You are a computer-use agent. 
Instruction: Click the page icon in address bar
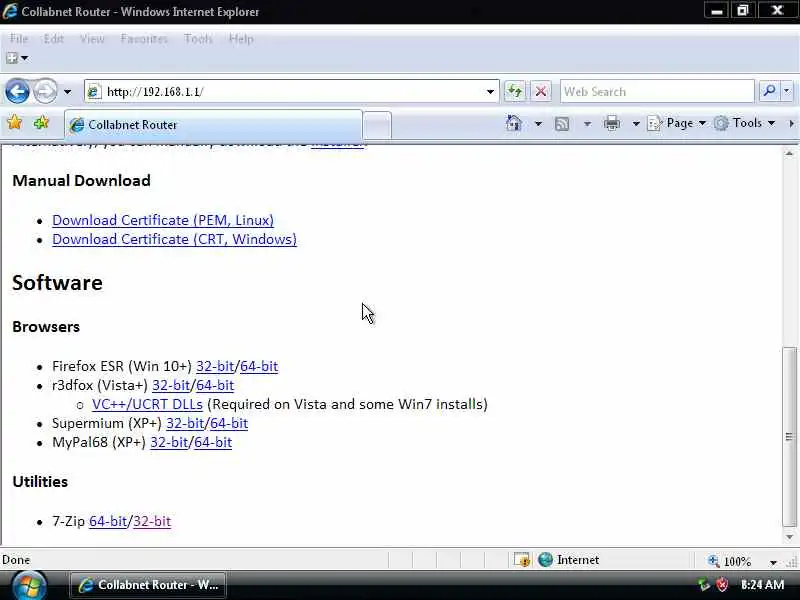pyautogui.click(x=94, y=92)
